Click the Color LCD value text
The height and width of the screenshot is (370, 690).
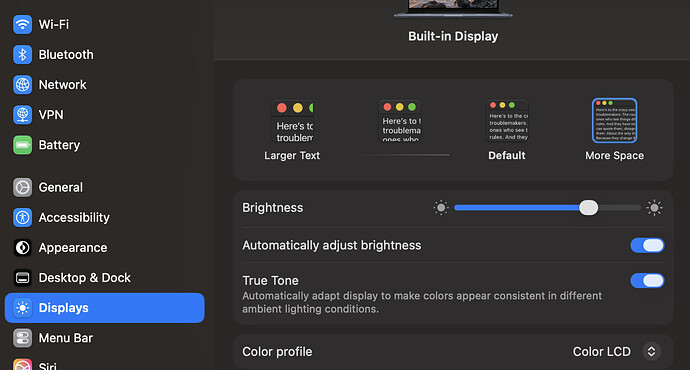[602, 352]
